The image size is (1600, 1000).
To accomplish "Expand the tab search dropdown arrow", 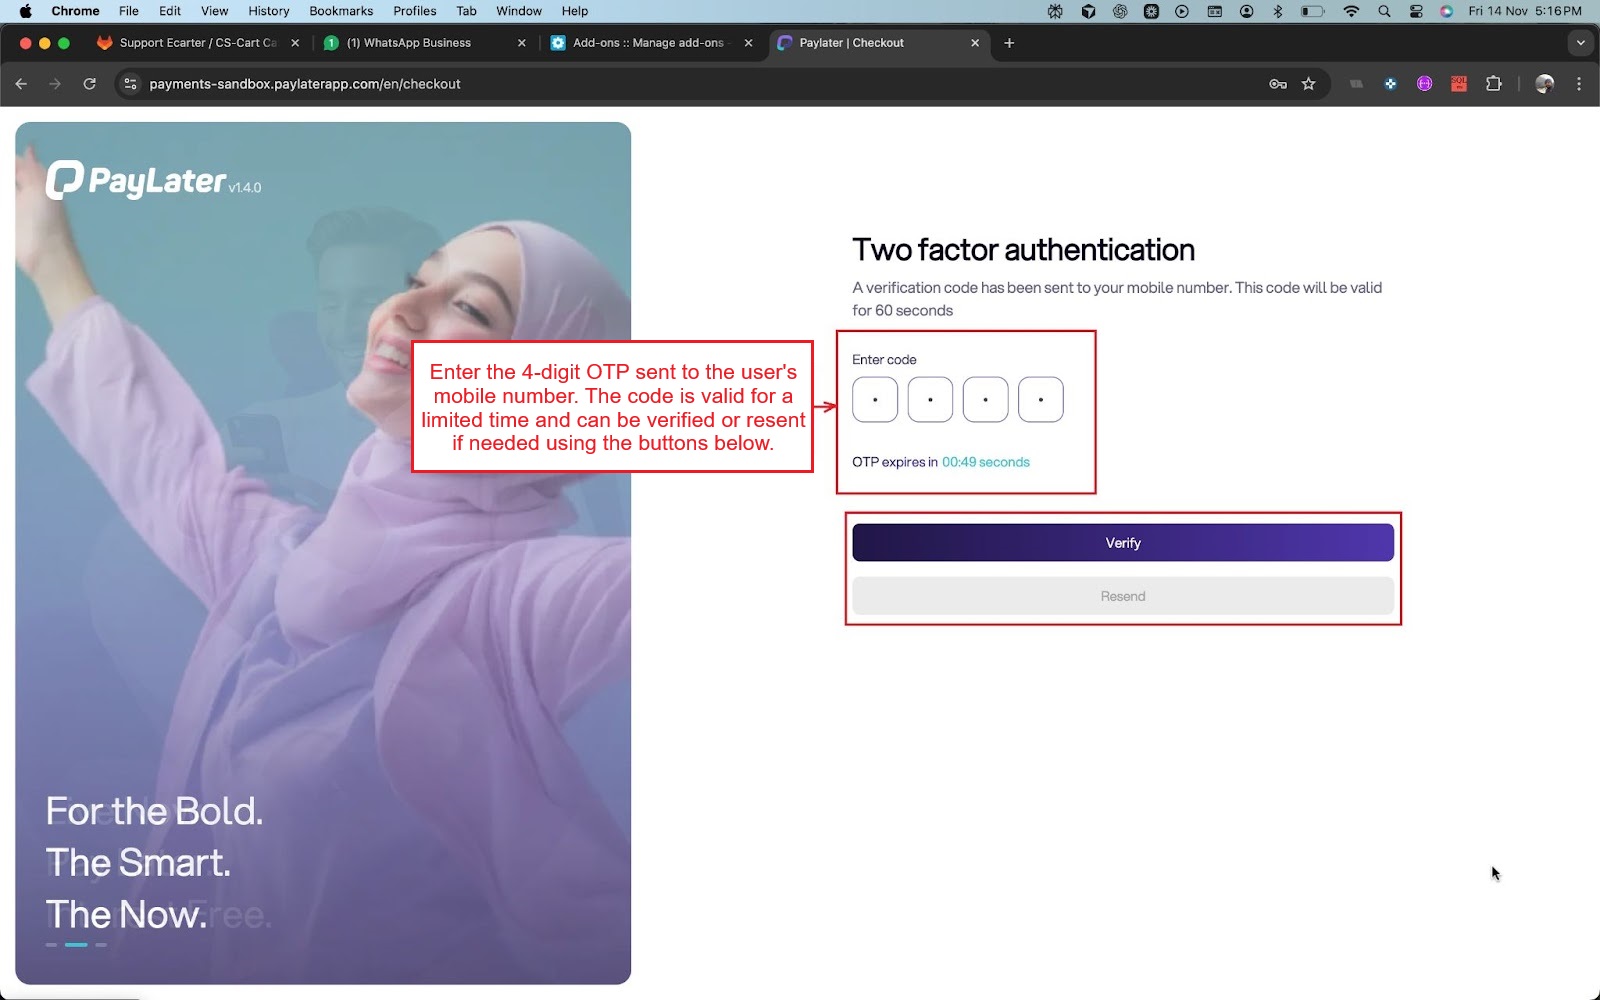I will tap(1580, 43).
